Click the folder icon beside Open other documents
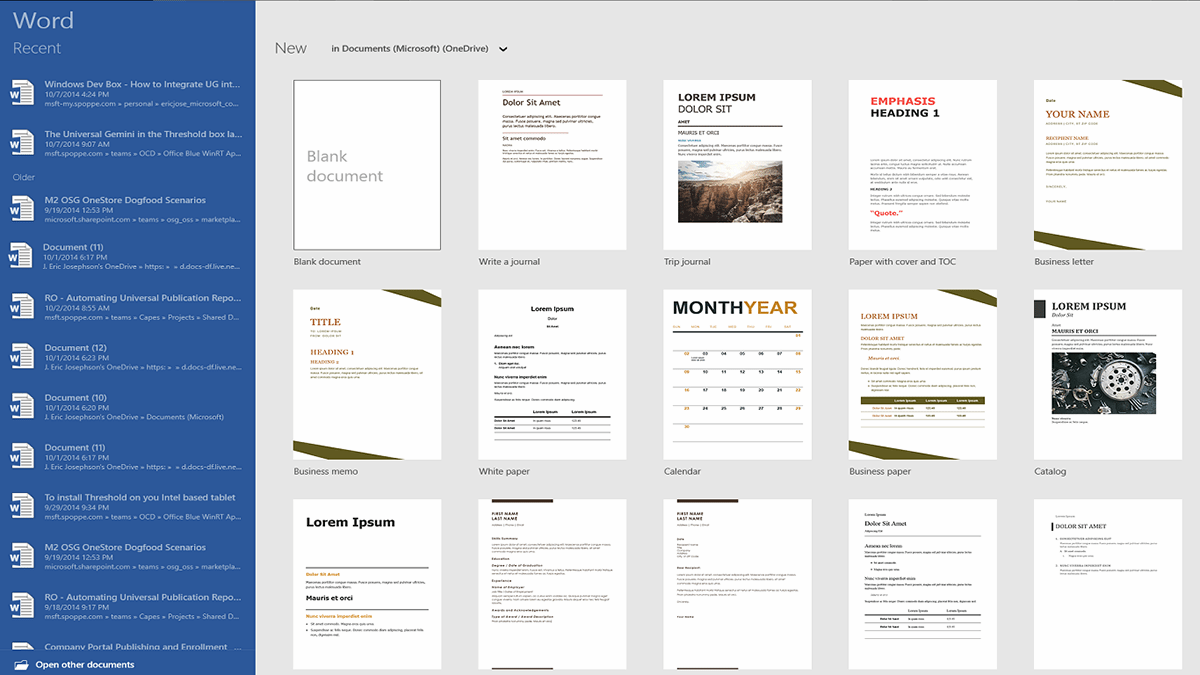Screen dimensions: 1200x675 tap(21, 665)
